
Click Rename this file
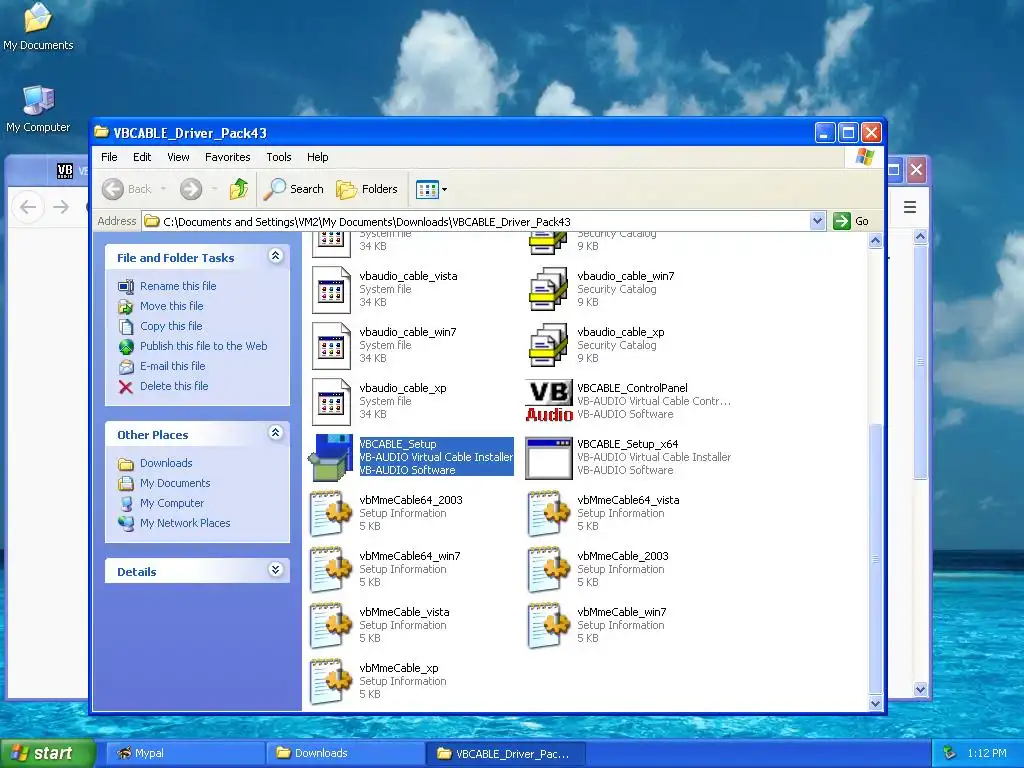pos(178,286)
